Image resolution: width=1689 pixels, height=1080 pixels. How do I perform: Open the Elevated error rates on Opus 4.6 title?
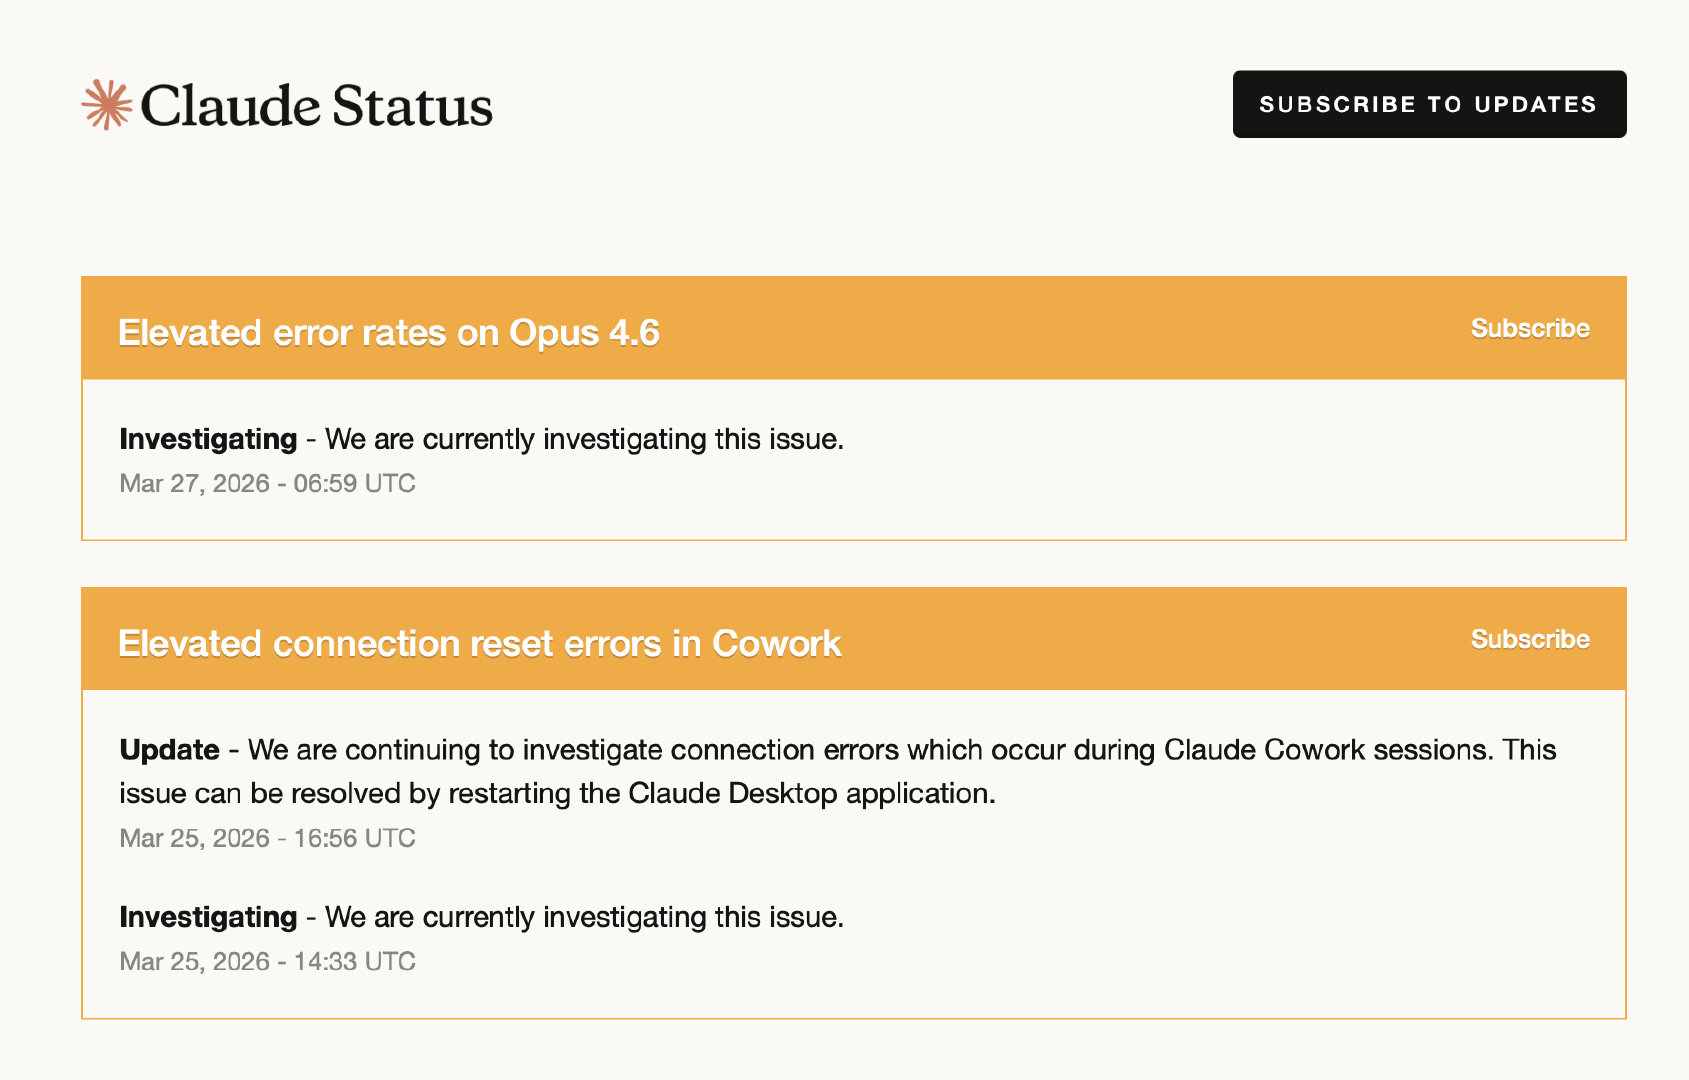(388, 332)
